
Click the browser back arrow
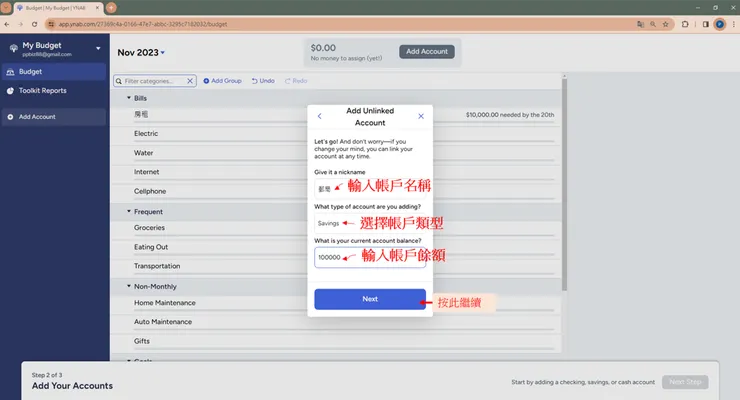(x=7, y=24)
